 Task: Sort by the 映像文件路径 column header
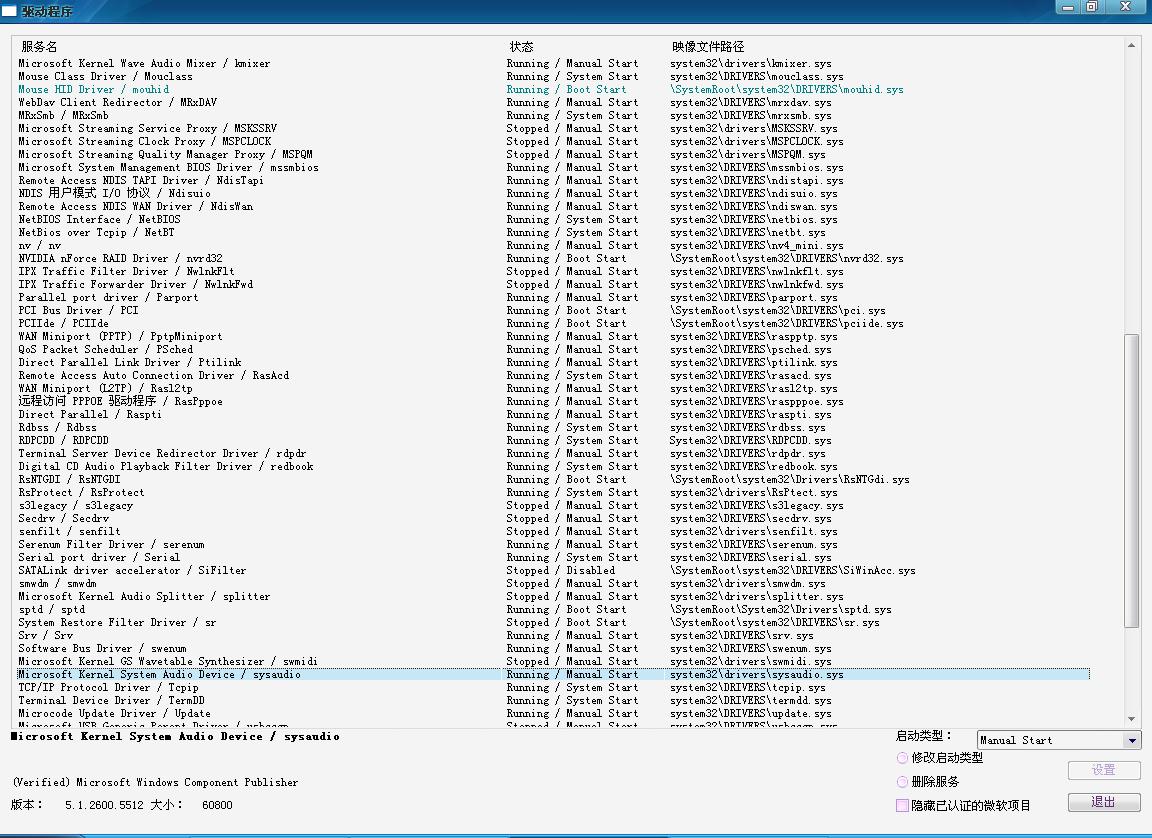pos(708,46)
